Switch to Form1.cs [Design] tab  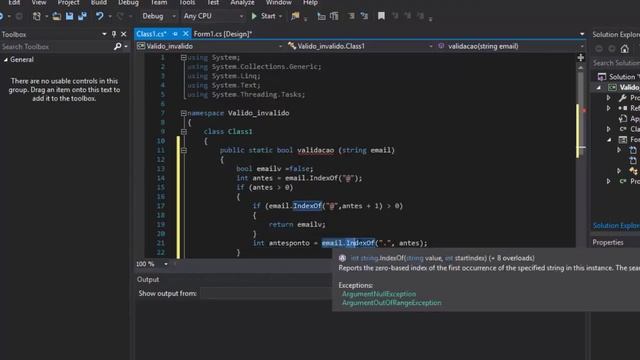pos(222,34)
